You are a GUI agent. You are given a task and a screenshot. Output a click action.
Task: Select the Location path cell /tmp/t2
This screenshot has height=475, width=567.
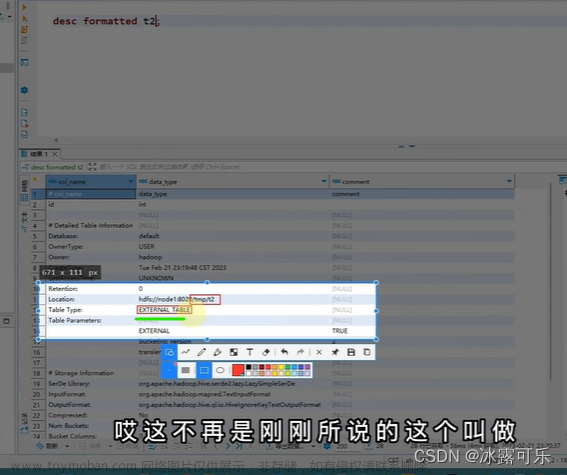click(233, 299)
